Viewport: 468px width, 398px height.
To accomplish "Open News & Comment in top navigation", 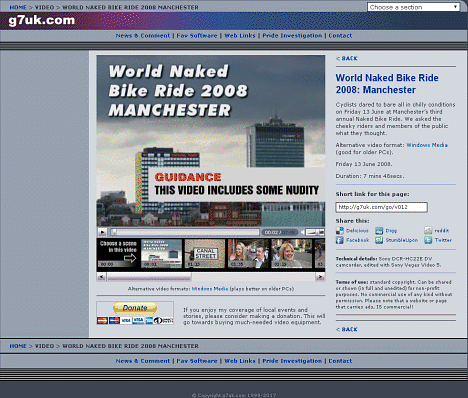I will click(x=143, y=36).
